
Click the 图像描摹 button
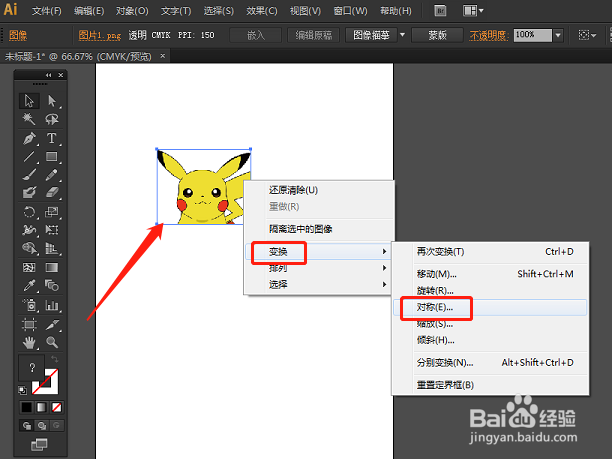click(x=371, y=36)
